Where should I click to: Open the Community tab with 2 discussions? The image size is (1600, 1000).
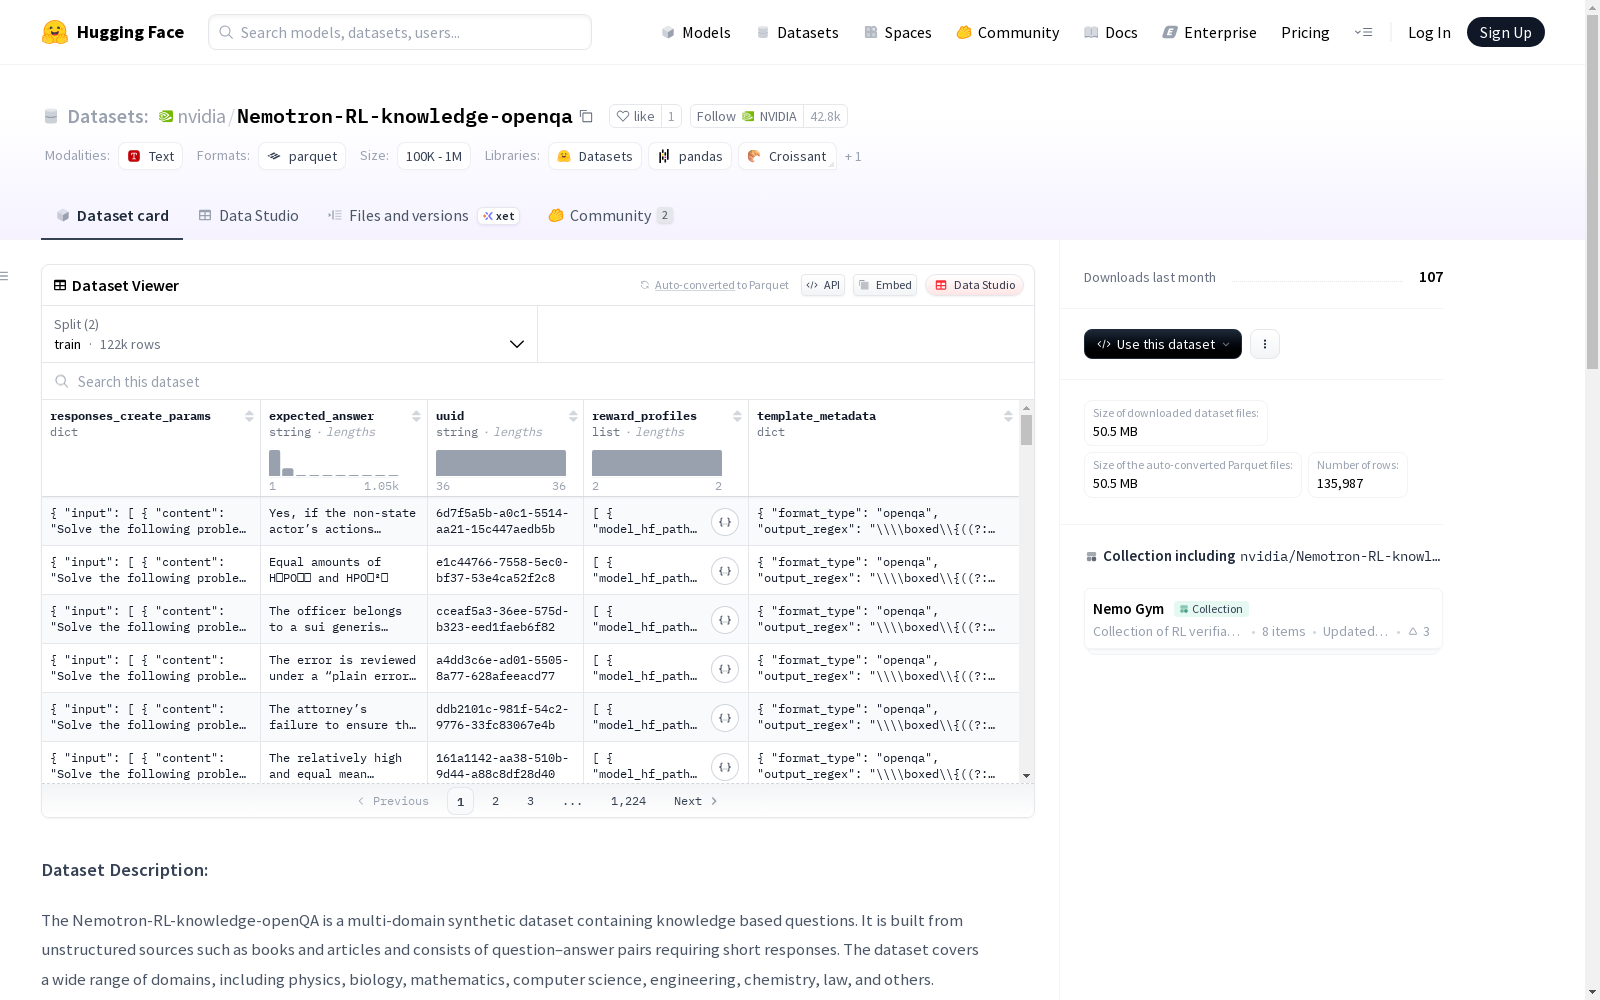pos(611,216)
